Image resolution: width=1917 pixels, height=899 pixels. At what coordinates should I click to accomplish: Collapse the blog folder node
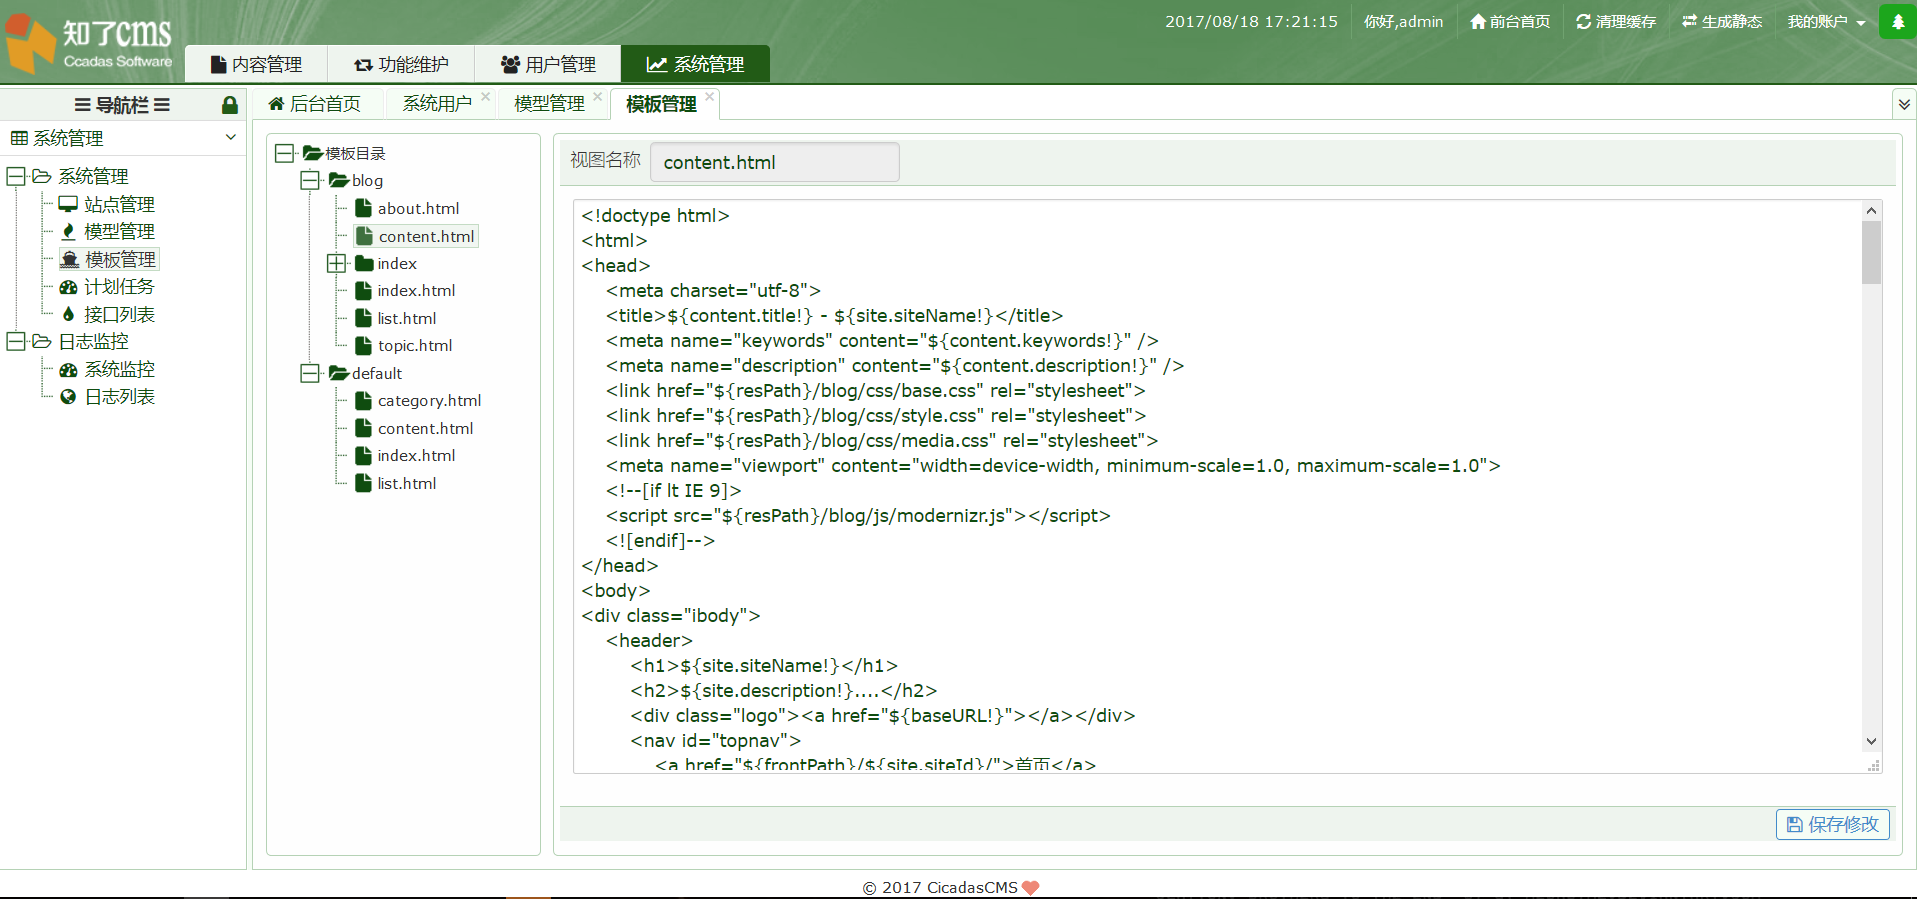(310, 180)
